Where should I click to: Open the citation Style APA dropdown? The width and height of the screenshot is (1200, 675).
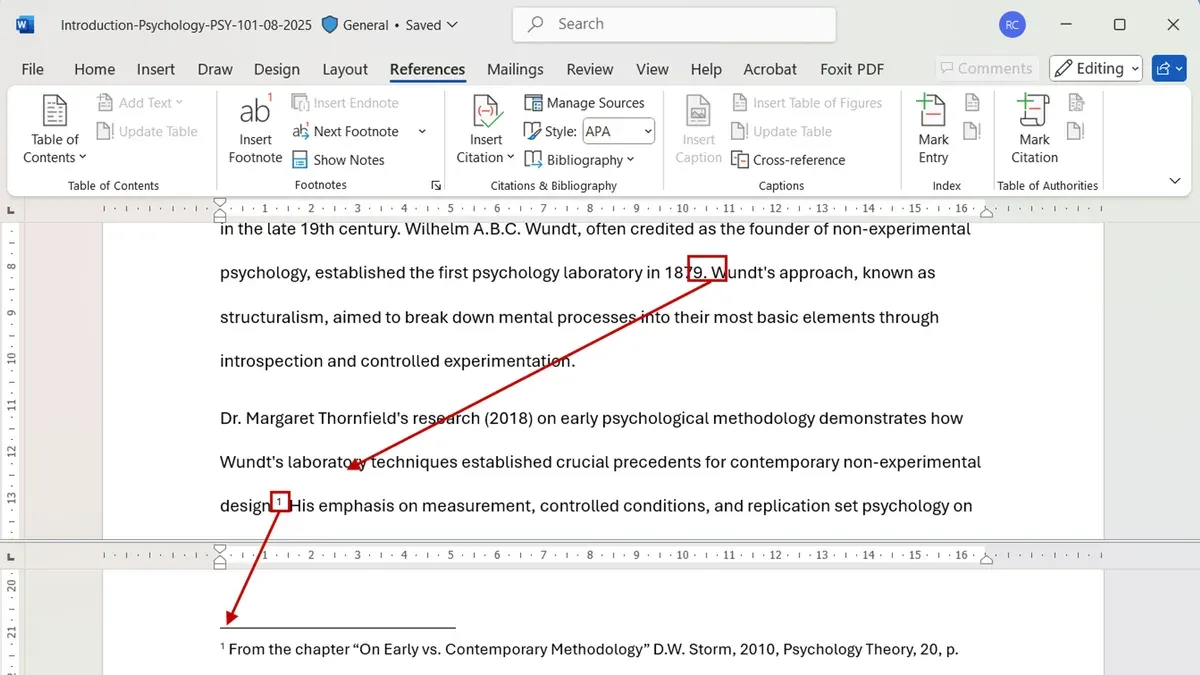point(619,131)
